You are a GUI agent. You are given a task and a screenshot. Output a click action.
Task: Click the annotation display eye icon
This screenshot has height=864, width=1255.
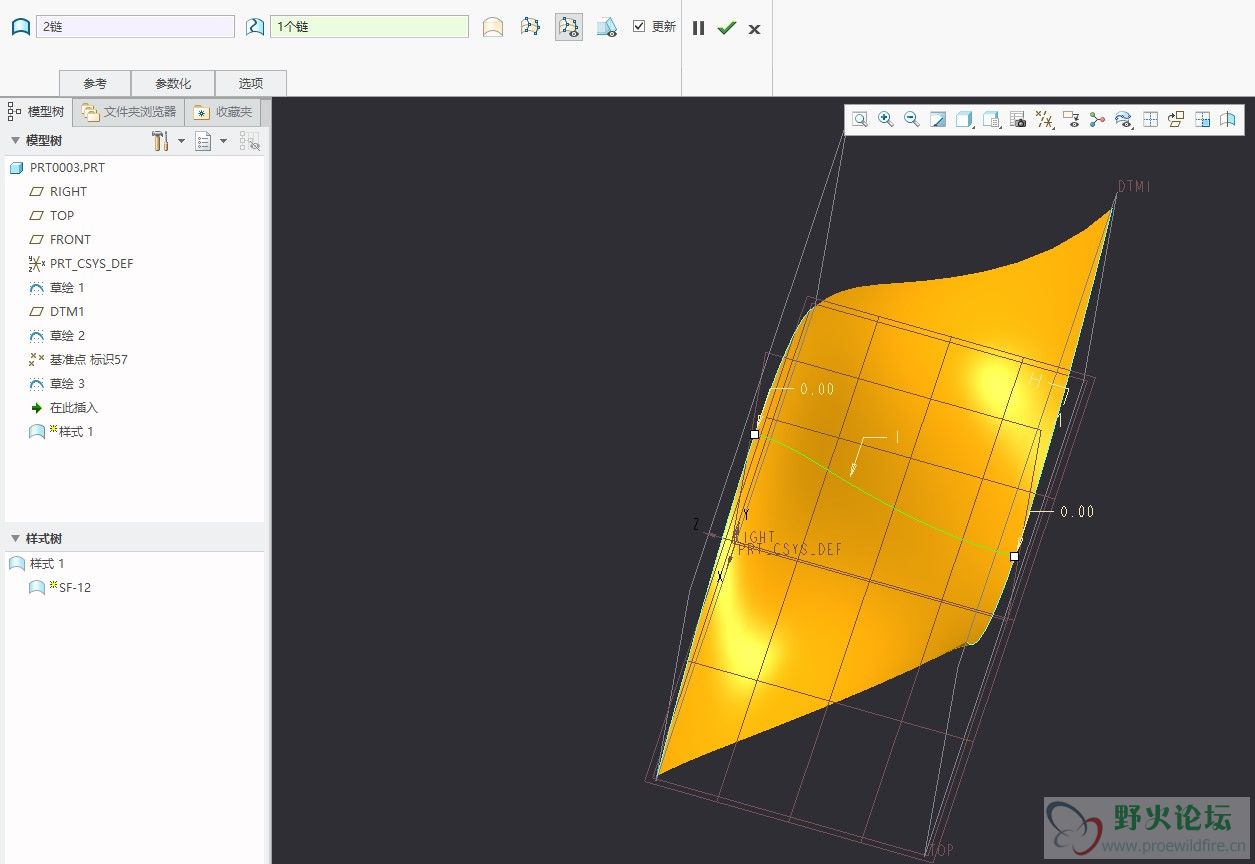1071,119
